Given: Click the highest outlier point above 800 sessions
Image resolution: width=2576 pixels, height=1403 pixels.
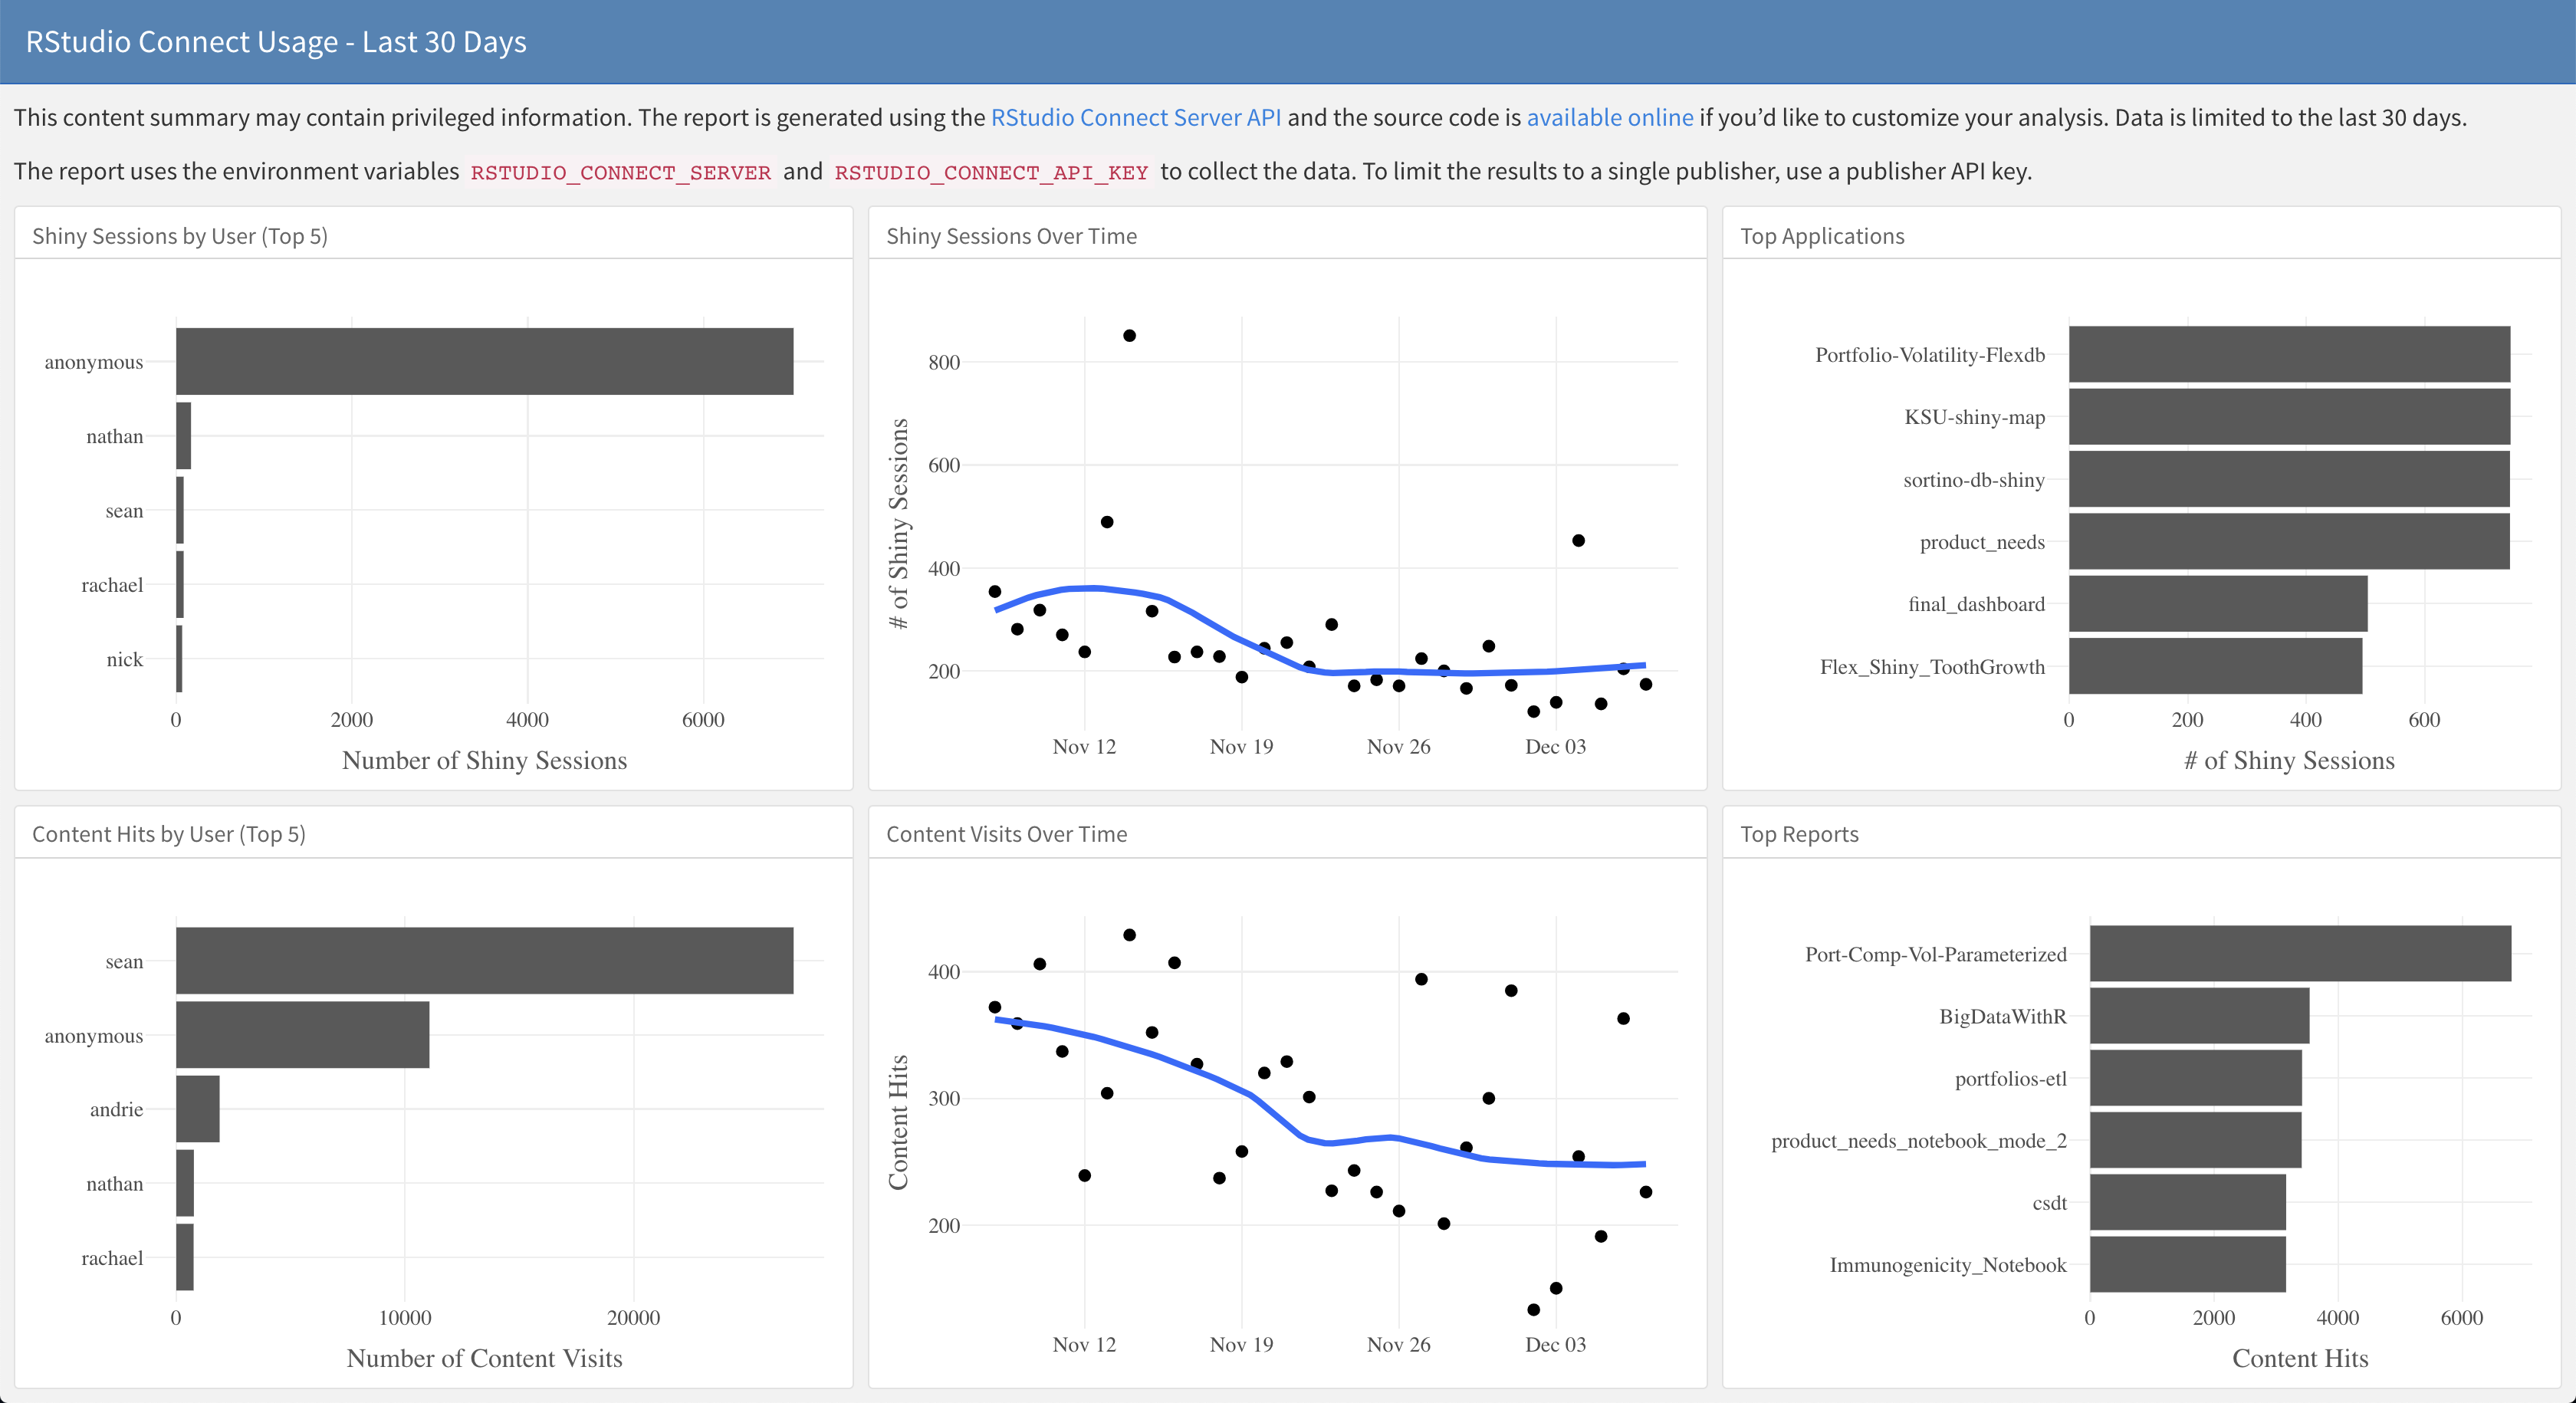Looking at the screenshot, I should click(1129, 336).
